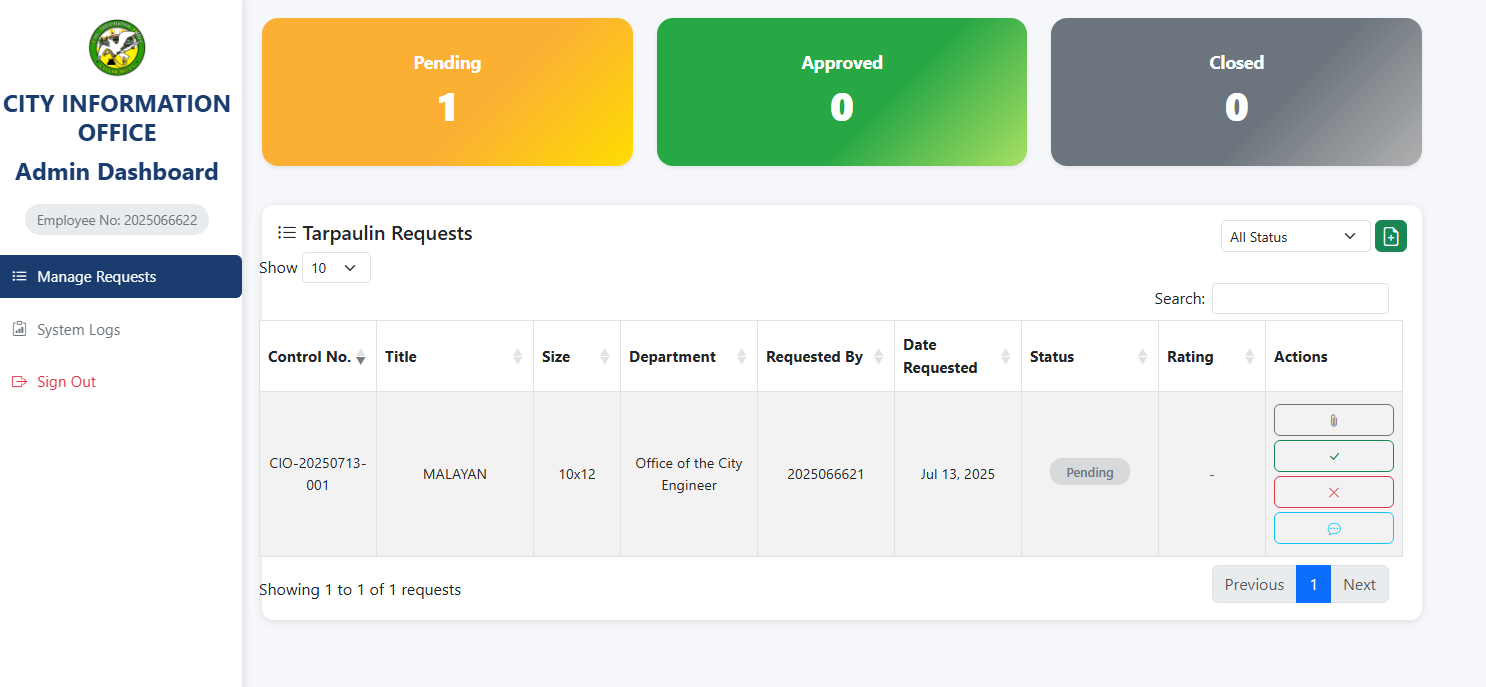Viewport: 1486px width, 687px height.
Task: Open the Show entries dropdown
Action: pos(336,267)
